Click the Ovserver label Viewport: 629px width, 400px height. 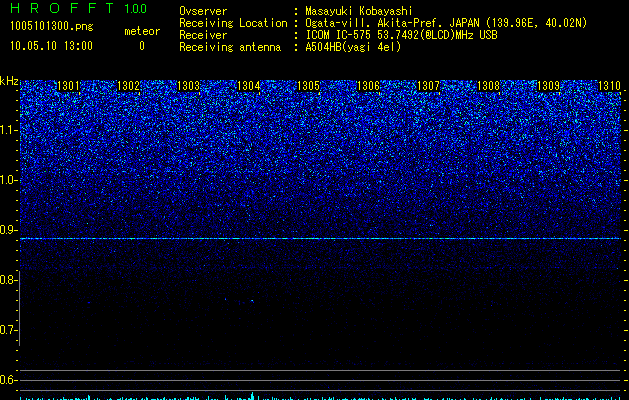click(x=203, y=11)
